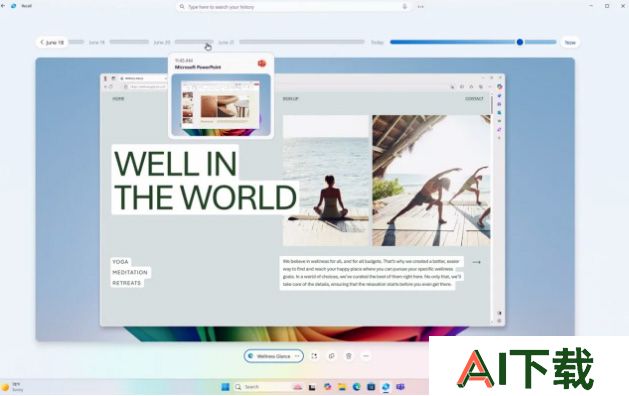Click the Copilot icon in Edge sidebar snapshot
The height and width of the screenshot is (396, 629).
499,86
